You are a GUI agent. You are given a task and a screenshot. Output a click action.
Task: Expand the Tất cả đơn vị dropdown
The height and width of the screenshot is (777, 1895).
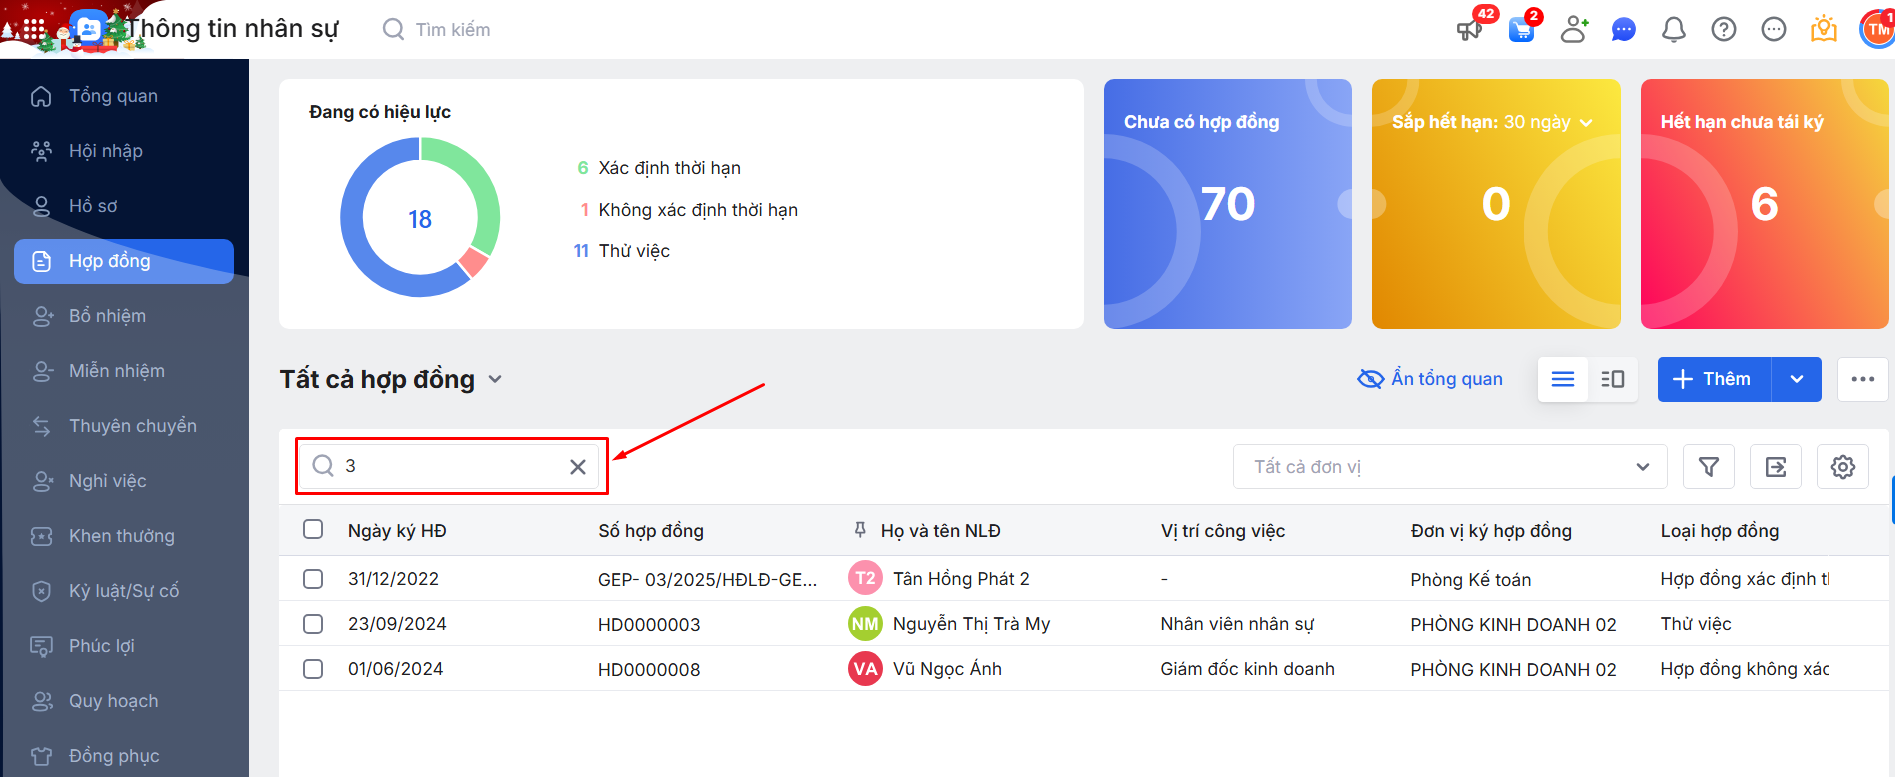[1449, 467]
